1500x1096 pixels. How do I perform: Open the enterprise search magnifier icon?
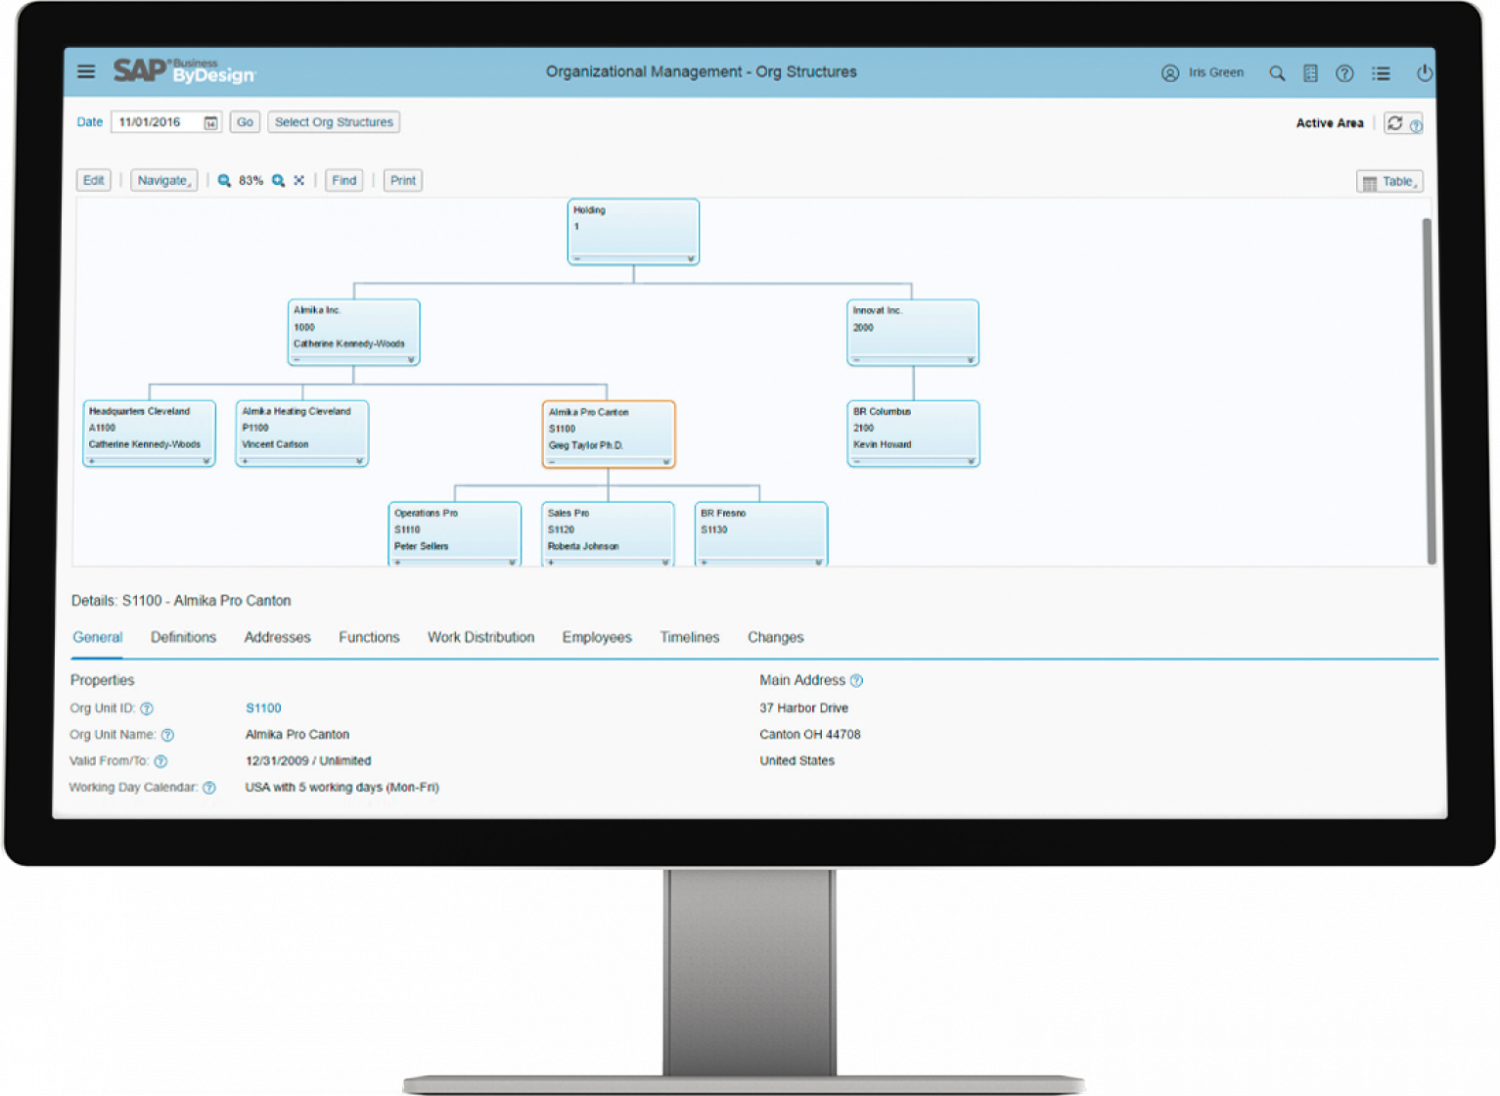click(1277, 73)
